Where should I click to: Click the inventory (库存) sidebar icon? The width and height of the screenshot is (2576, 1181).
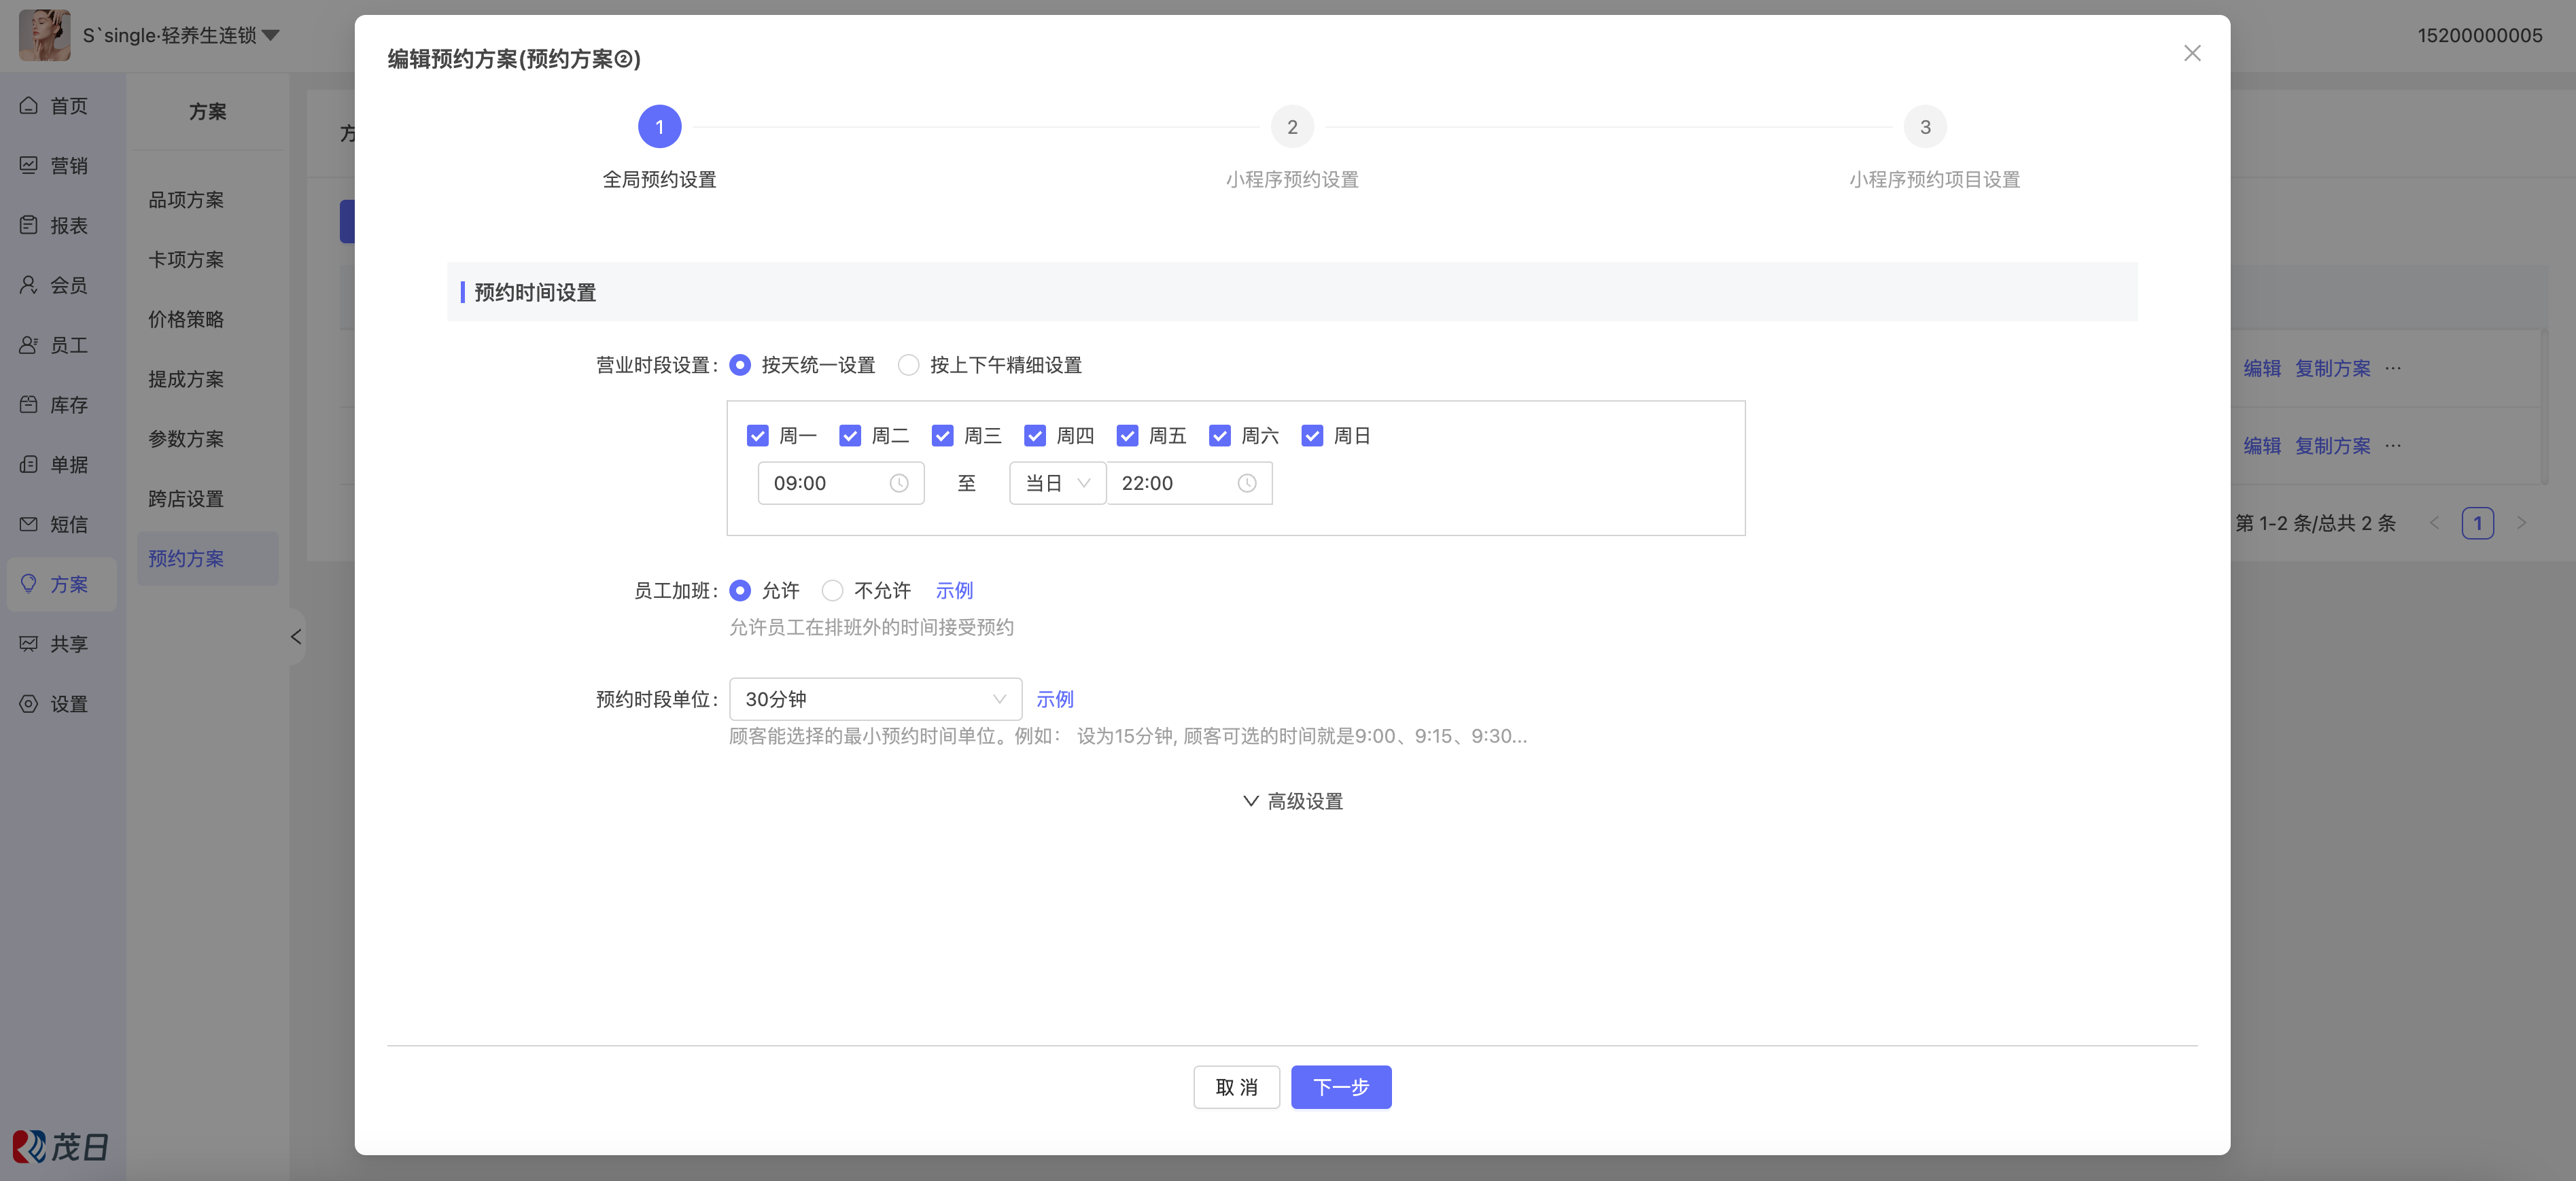pyautogui.click(x=29, y=404)
